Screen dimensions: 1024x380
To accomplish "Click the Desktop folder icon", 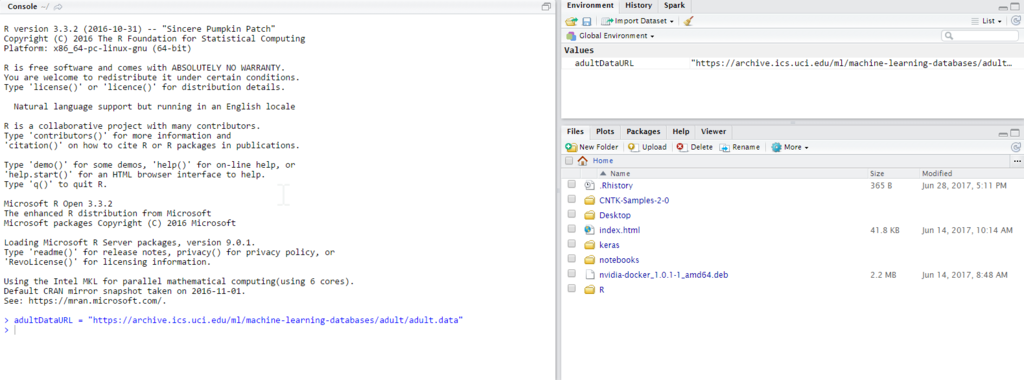I will point(589,215).
